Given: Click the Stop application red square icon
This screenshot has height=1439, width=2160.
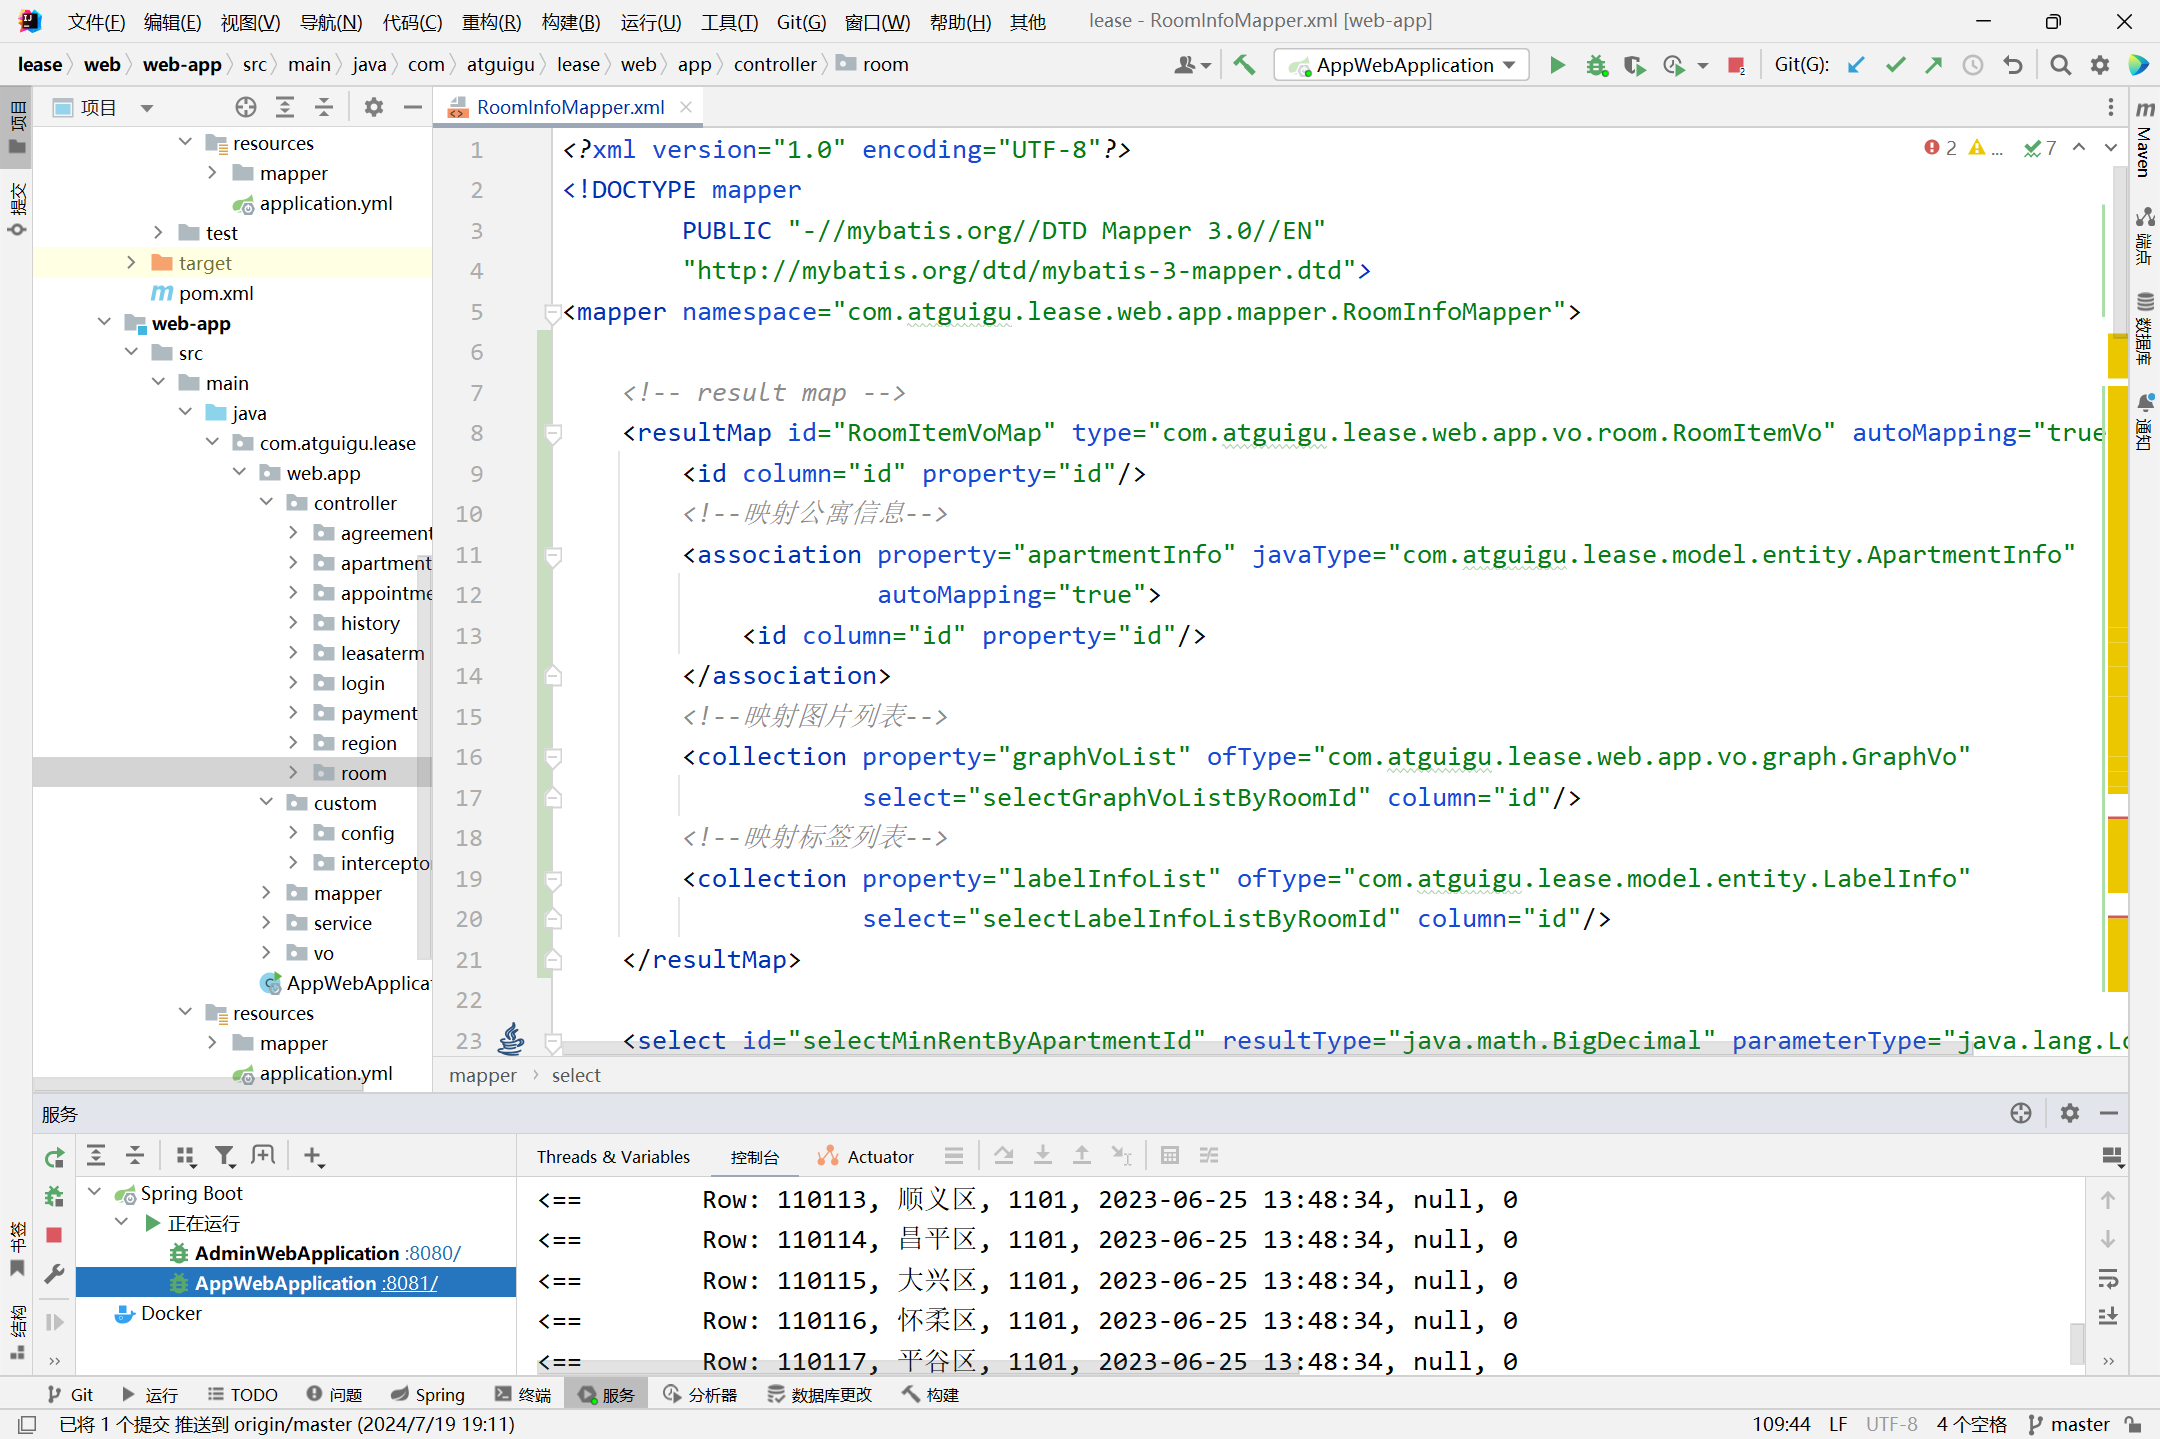Looking at the screenshot, I should 1734,64.
